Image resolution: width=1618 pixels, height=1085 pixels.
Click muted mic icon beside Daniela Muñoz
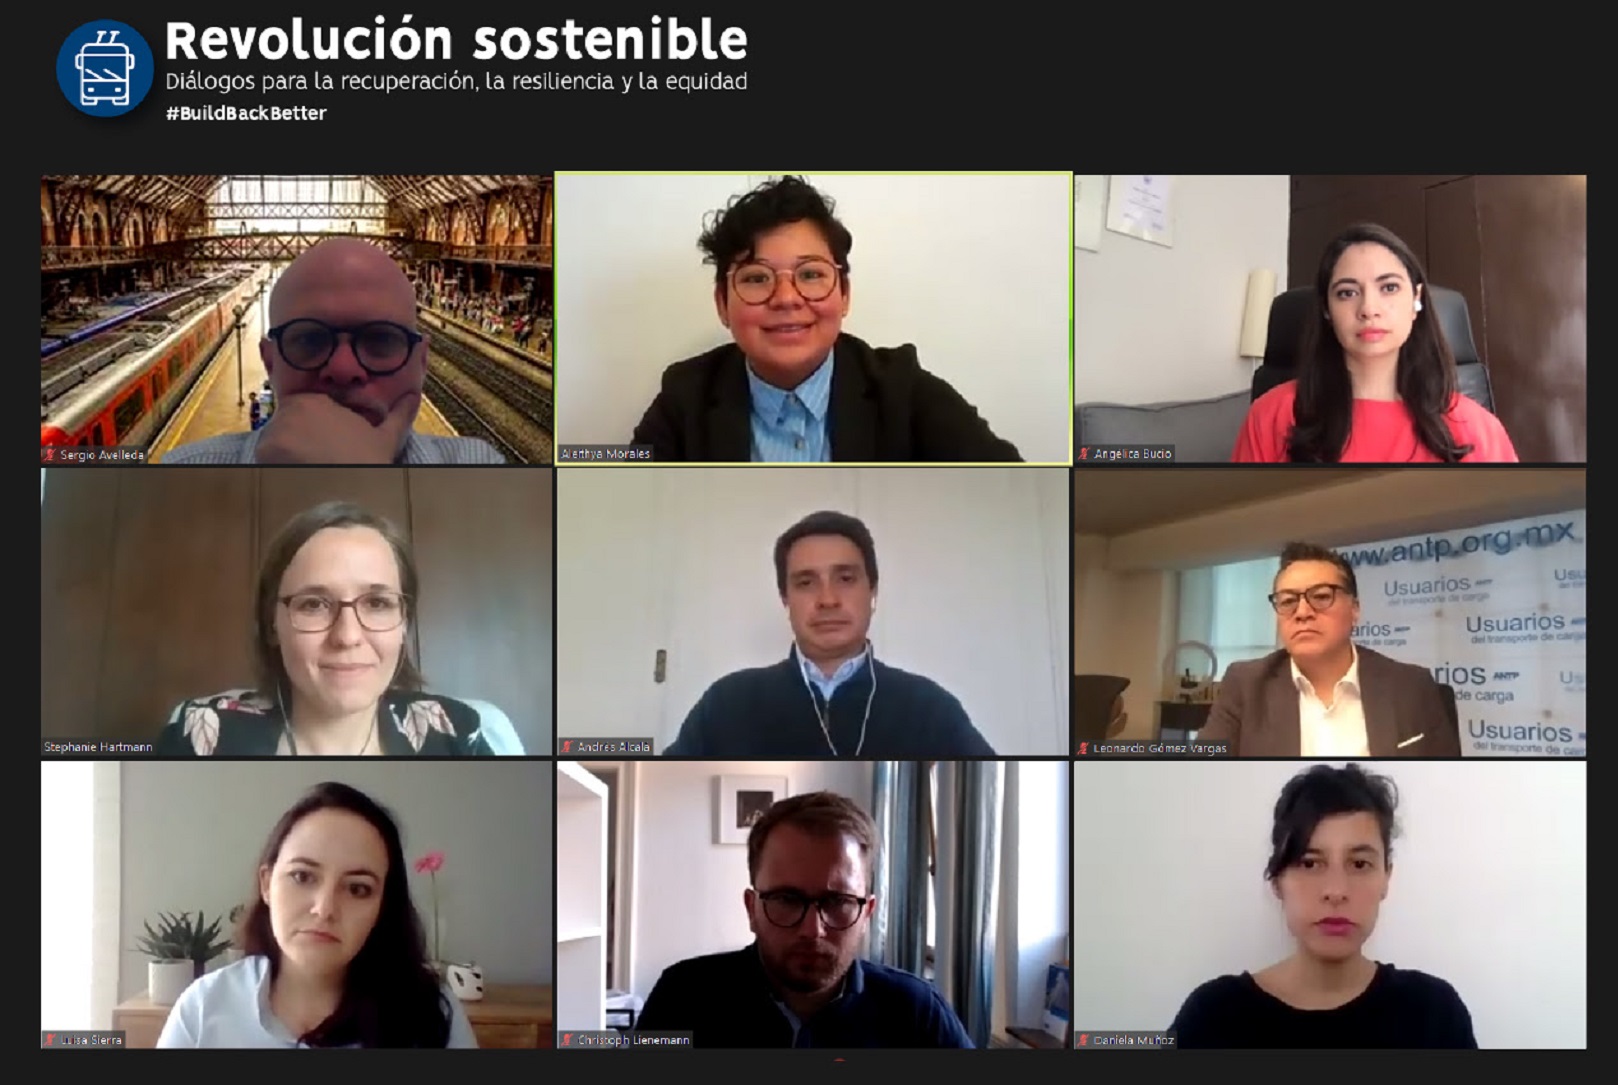click(1084, 1040)
